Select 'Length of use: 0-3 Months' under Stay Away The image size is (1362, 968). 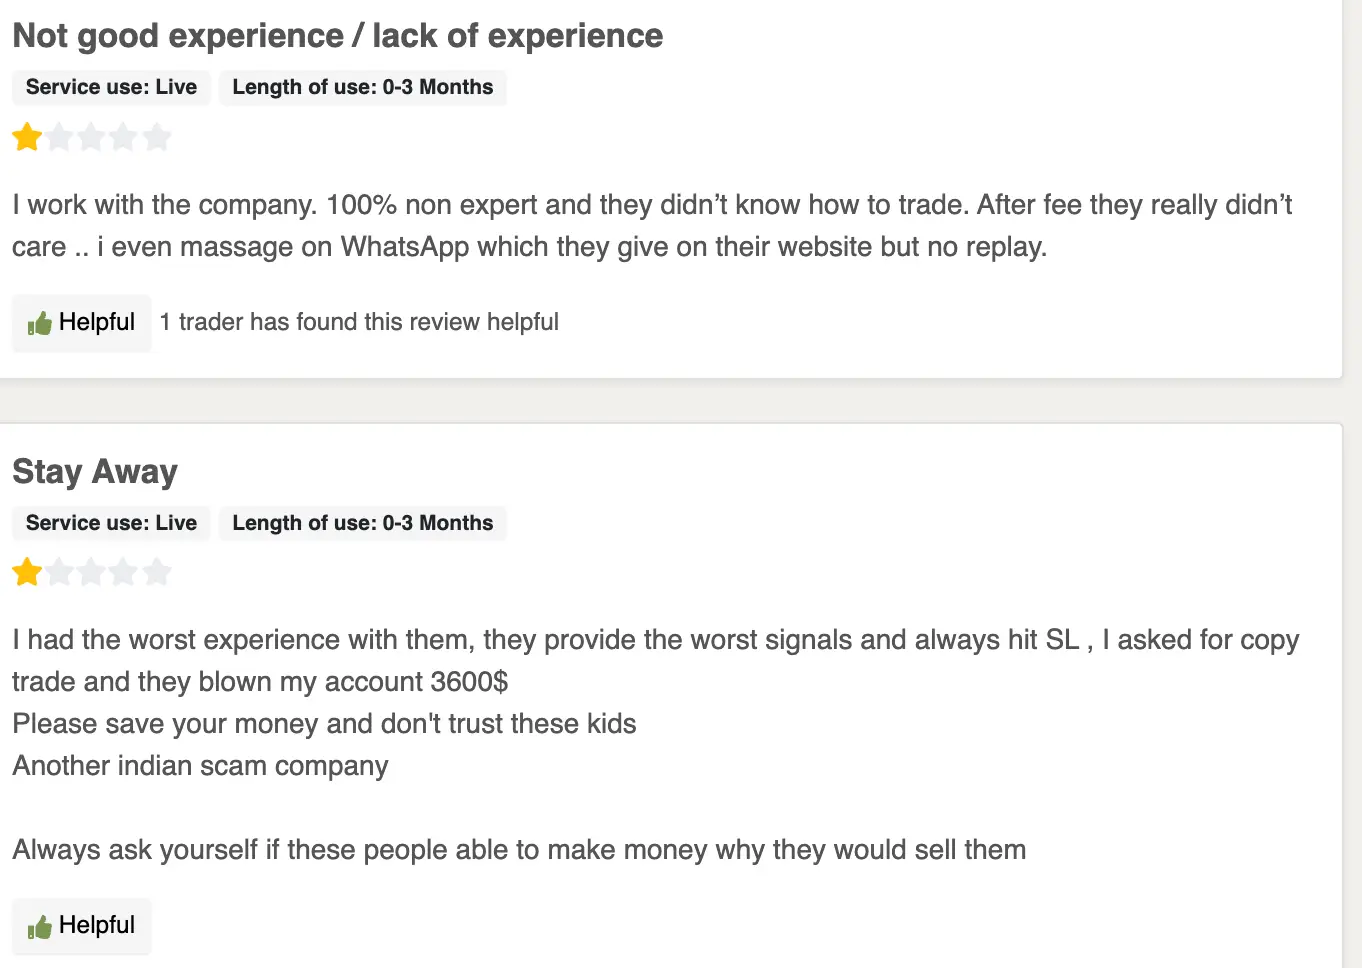click(362, 523)
